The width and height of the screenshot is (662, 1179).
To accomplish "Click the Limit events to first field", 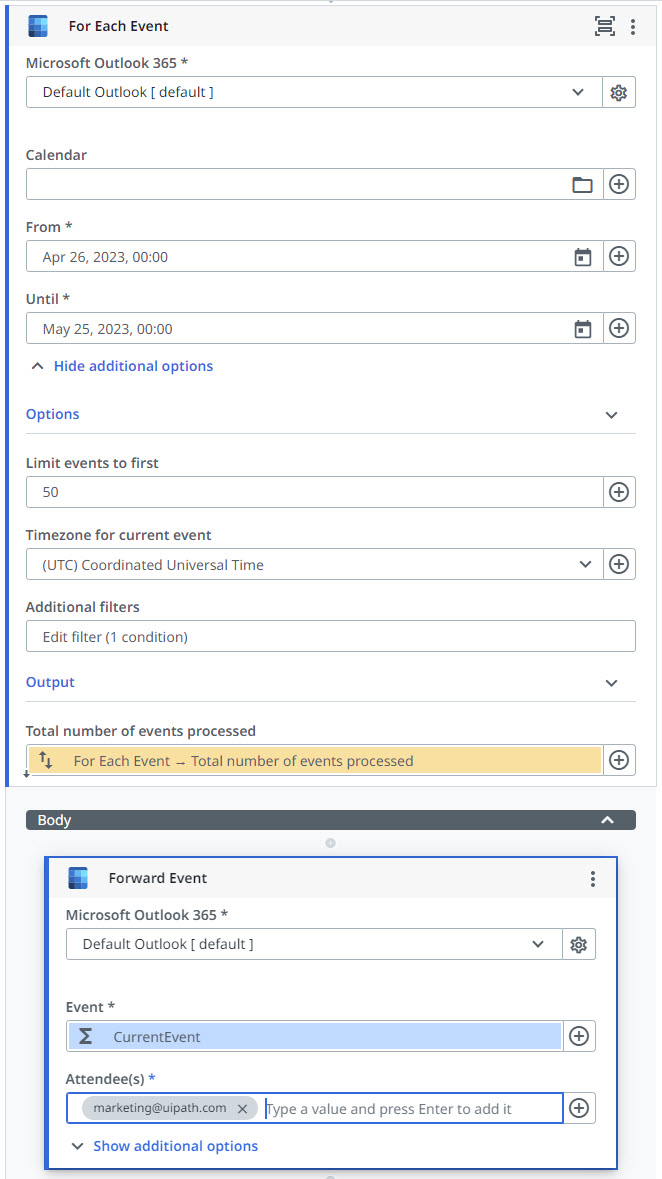I will pos(314,493).
